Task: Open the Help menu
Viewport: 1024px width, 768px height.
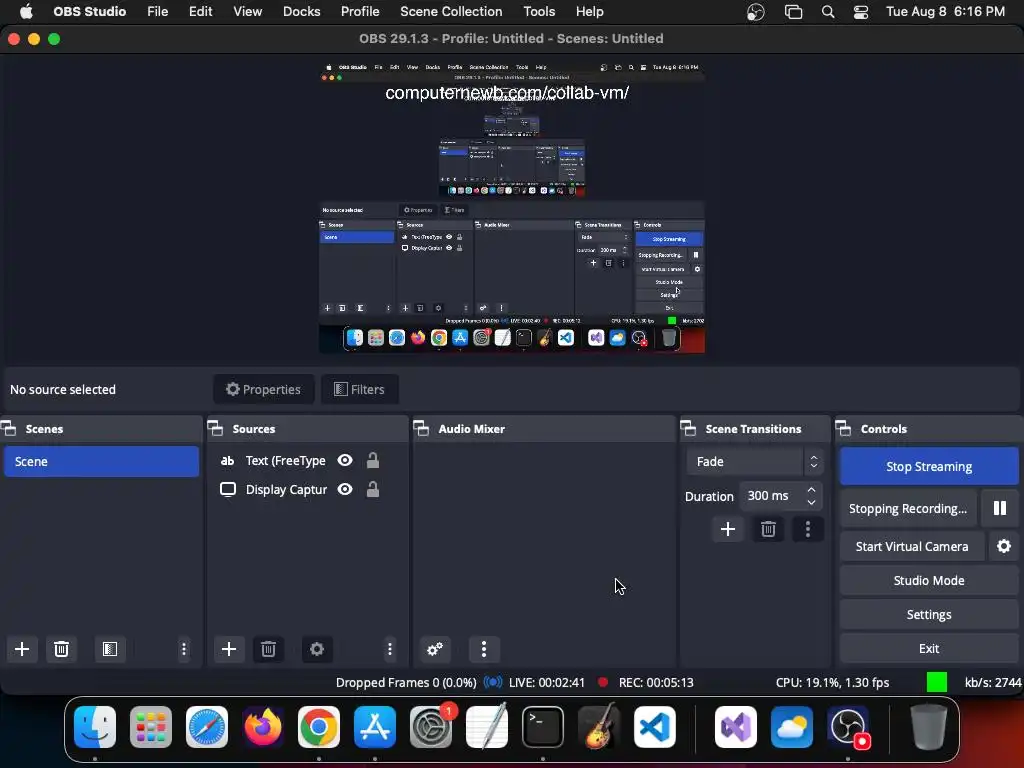Action: pyautogui.click(x=590, y=12)
